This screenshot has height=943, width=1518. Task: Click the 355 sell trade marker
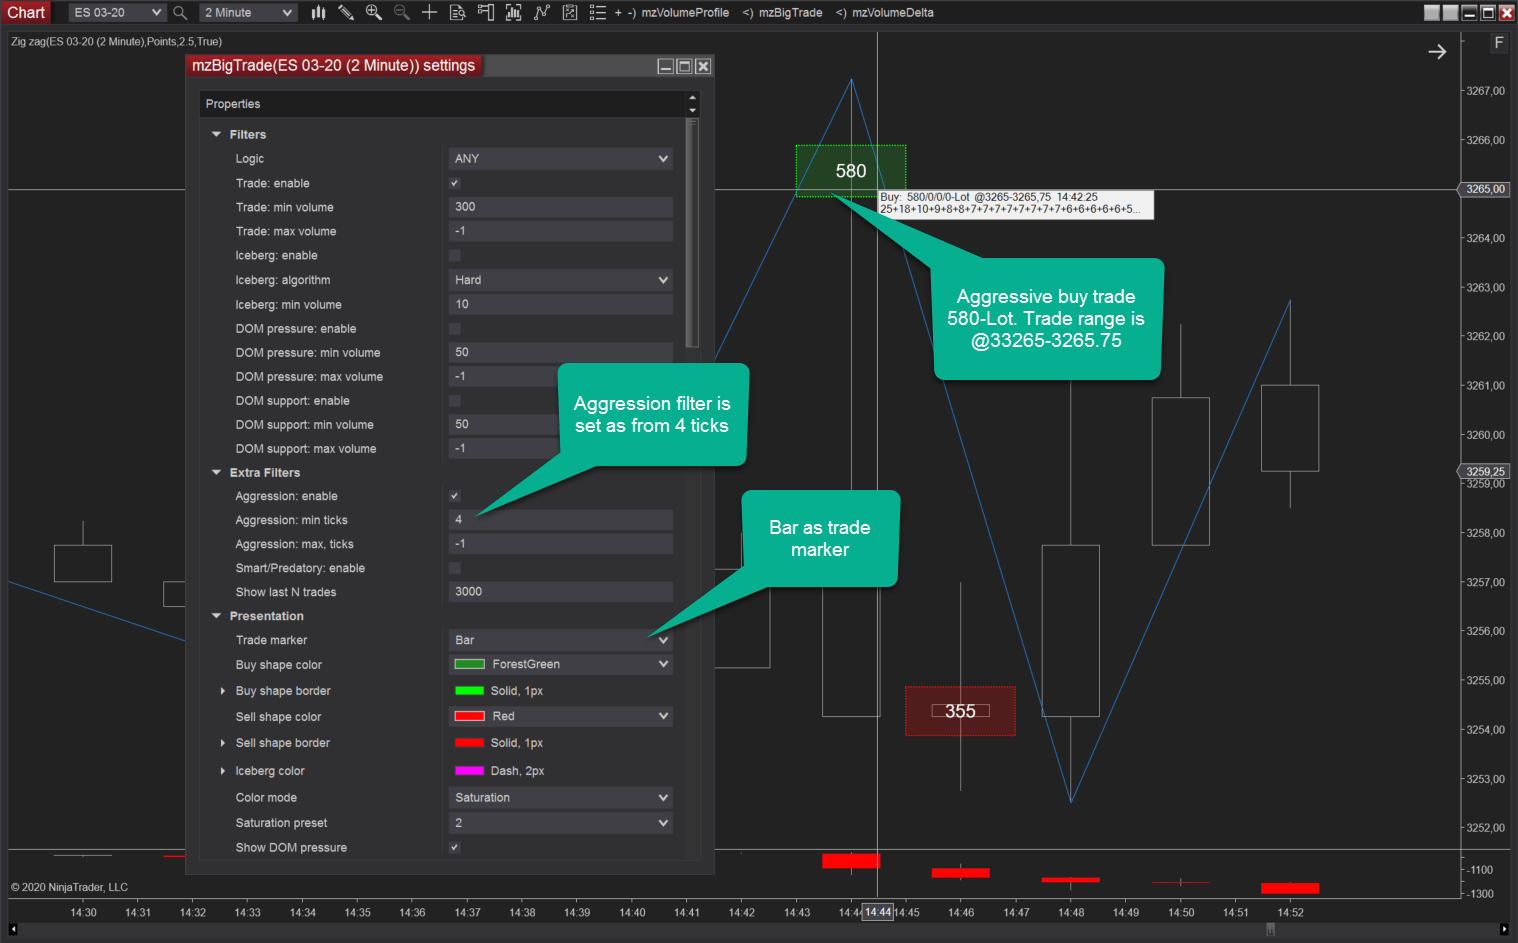(960, 711)
